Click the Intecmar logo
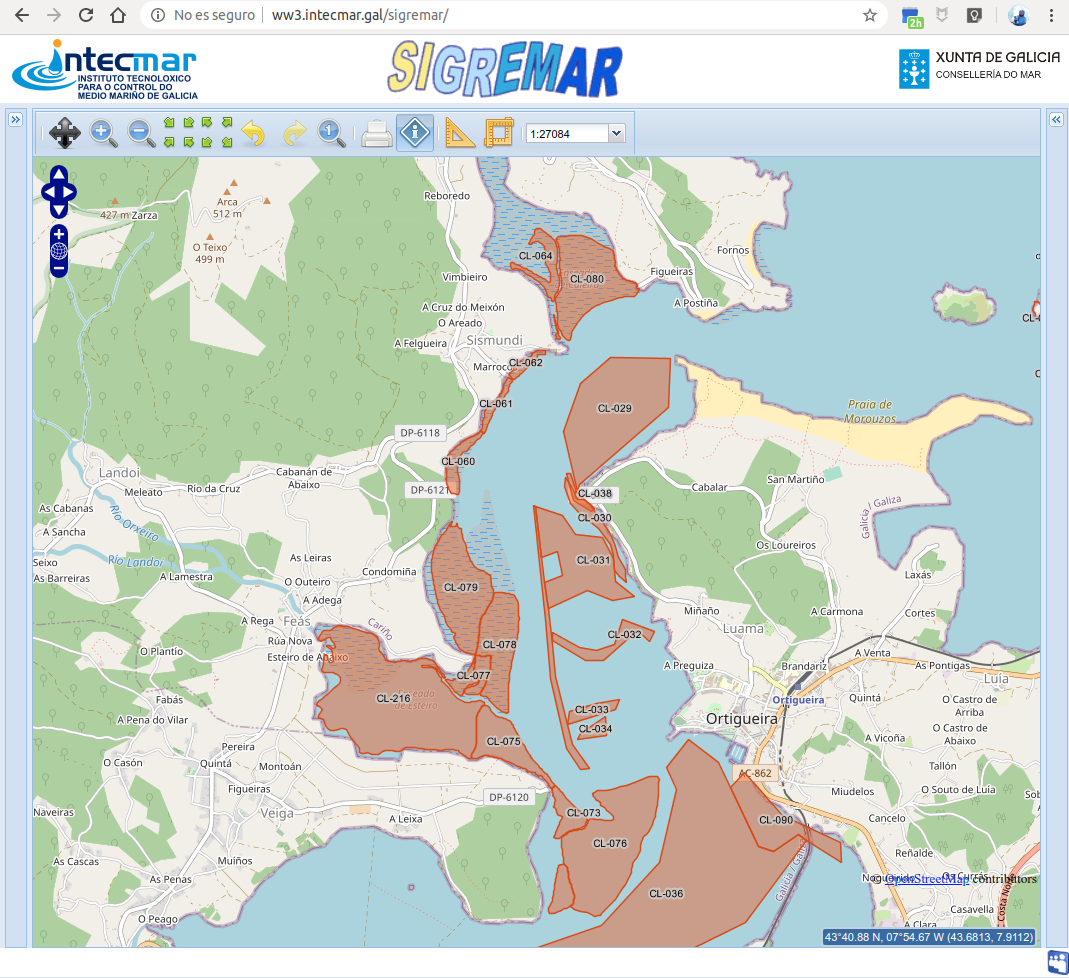Image resolution: width=1069 pixels, height=978 pixels. 105,70
